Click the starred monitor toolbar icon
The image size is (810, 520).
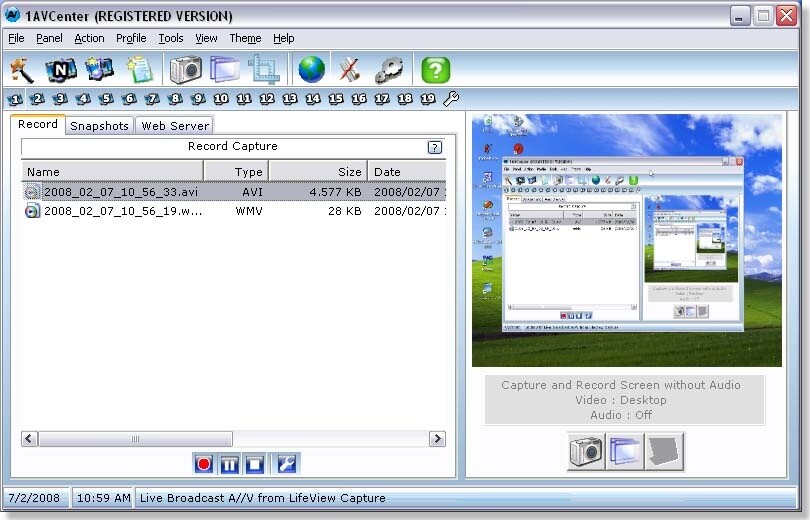100,69
